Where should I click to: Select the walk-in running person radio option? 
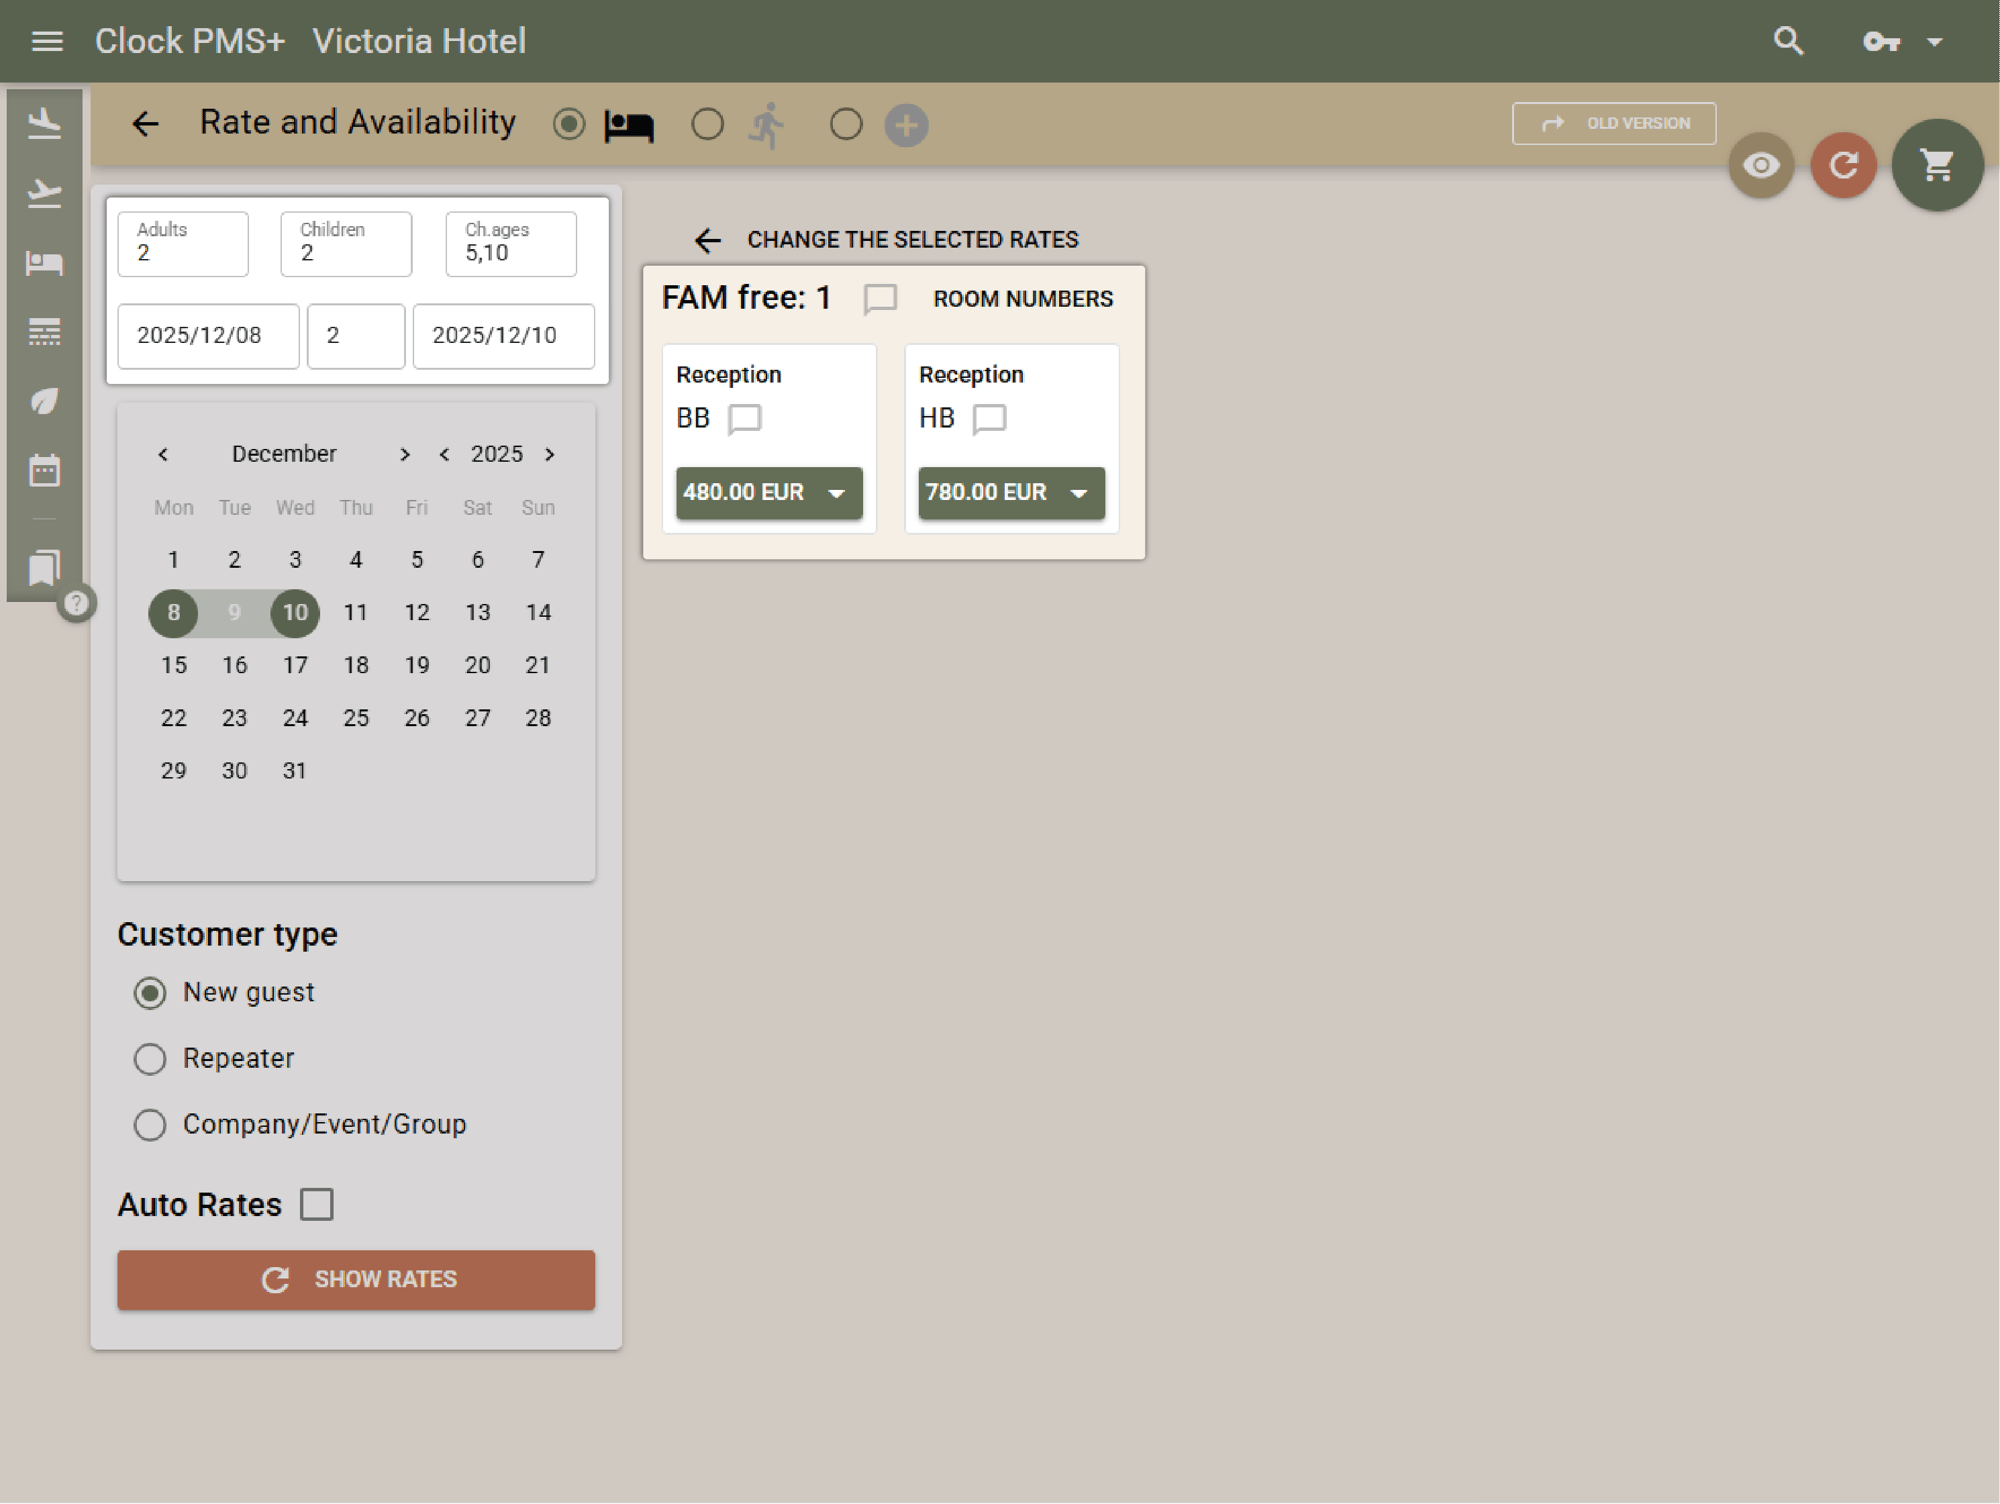point(708,125)
